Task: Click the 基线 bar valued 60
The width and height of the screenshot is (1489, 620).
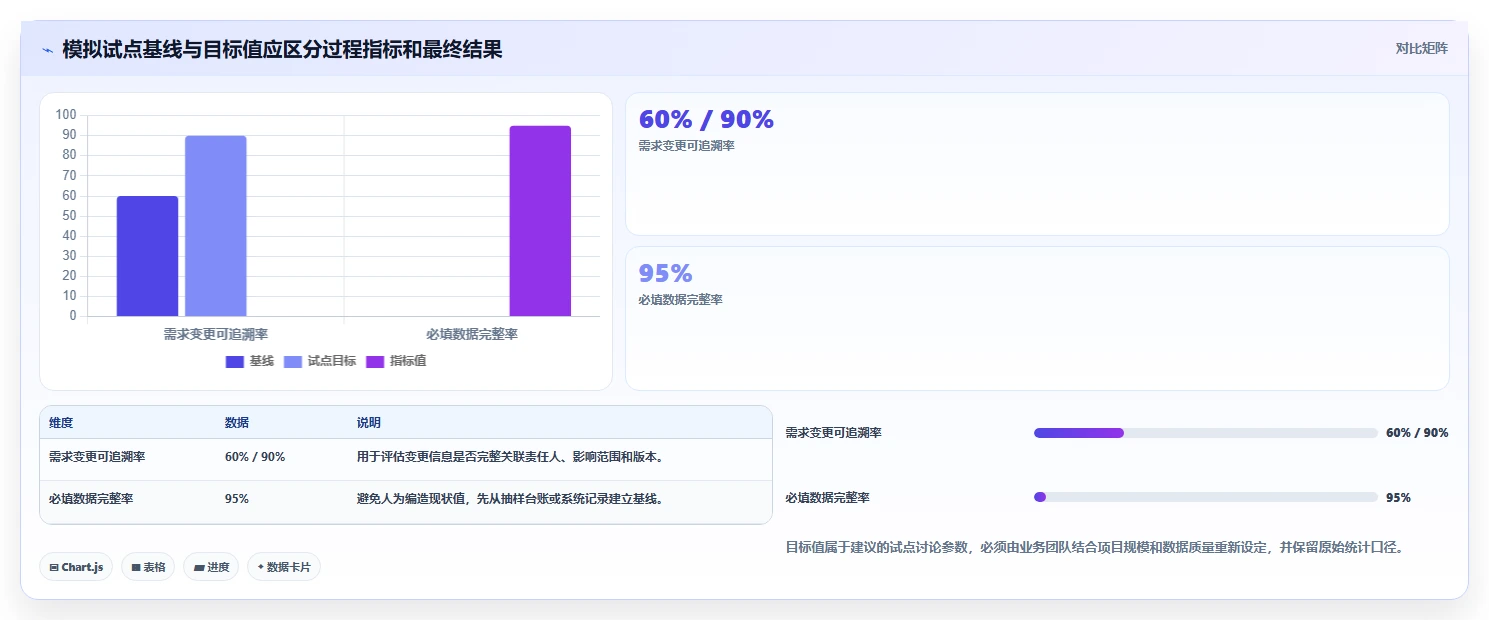Action: click(148, 256)
